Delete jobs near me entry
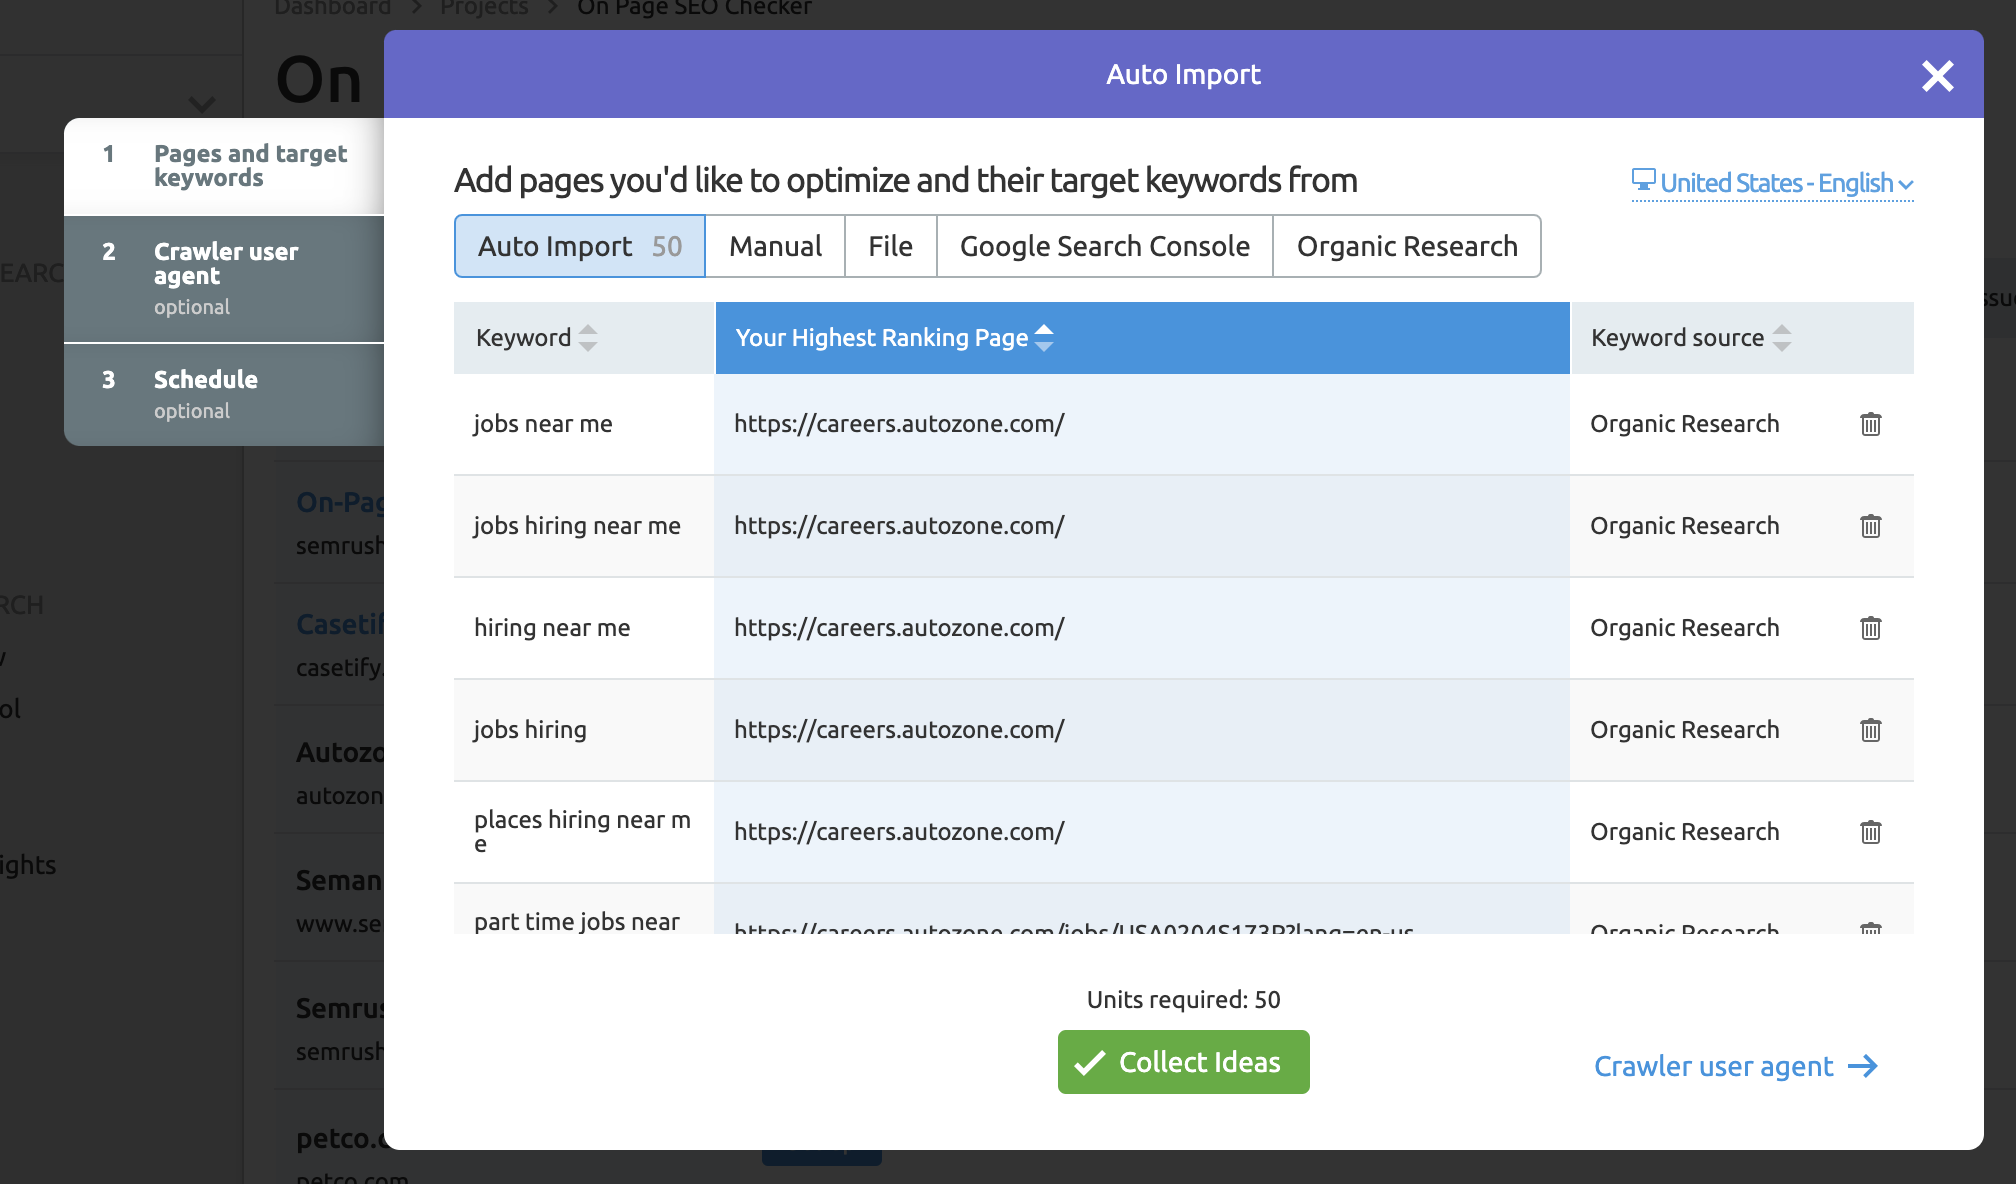Screen dimensions: 2016x1184 tap(1871, 423)
